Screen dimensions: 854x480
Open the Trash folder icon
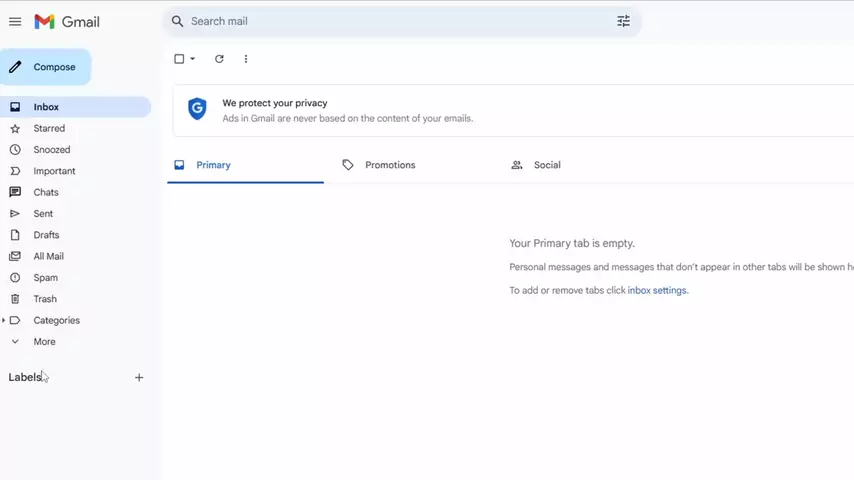(15, 299)
